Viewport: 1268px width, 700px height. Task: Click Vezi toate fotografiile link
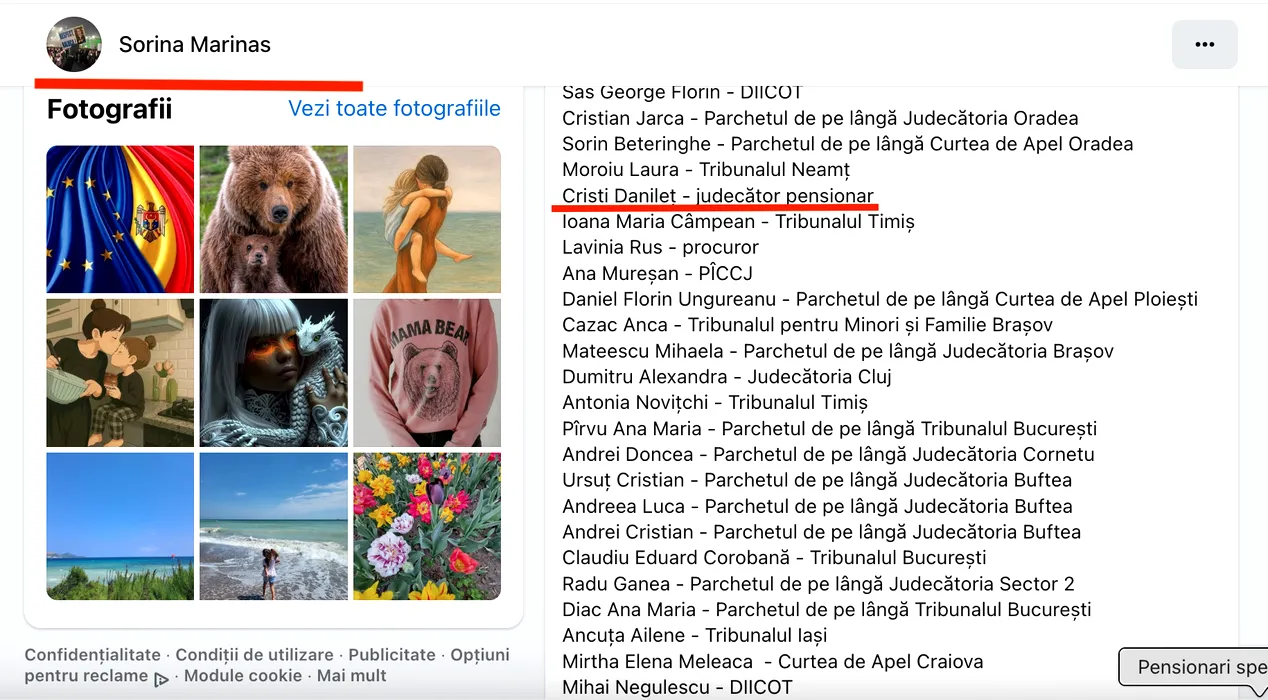[x=394, y=108]
